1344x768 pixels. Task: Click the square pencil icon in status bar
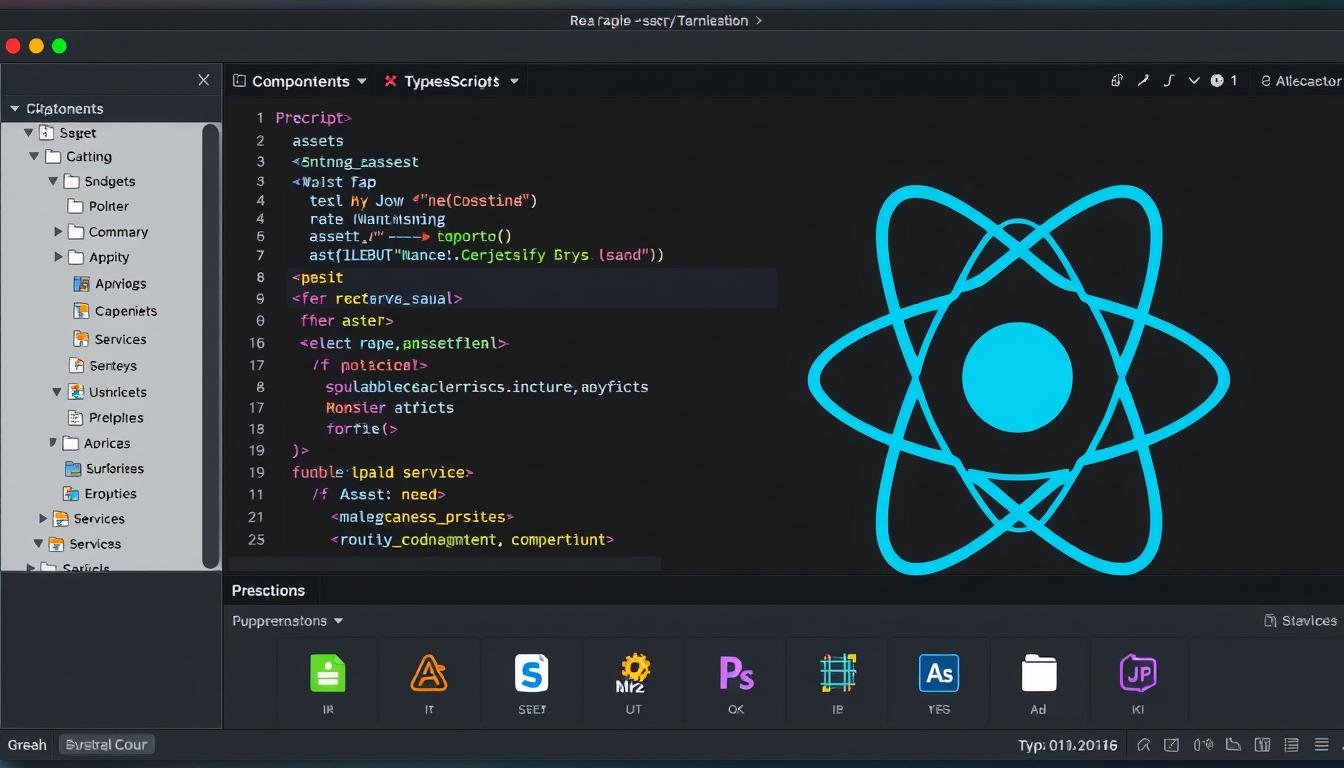coord(1173,745)
